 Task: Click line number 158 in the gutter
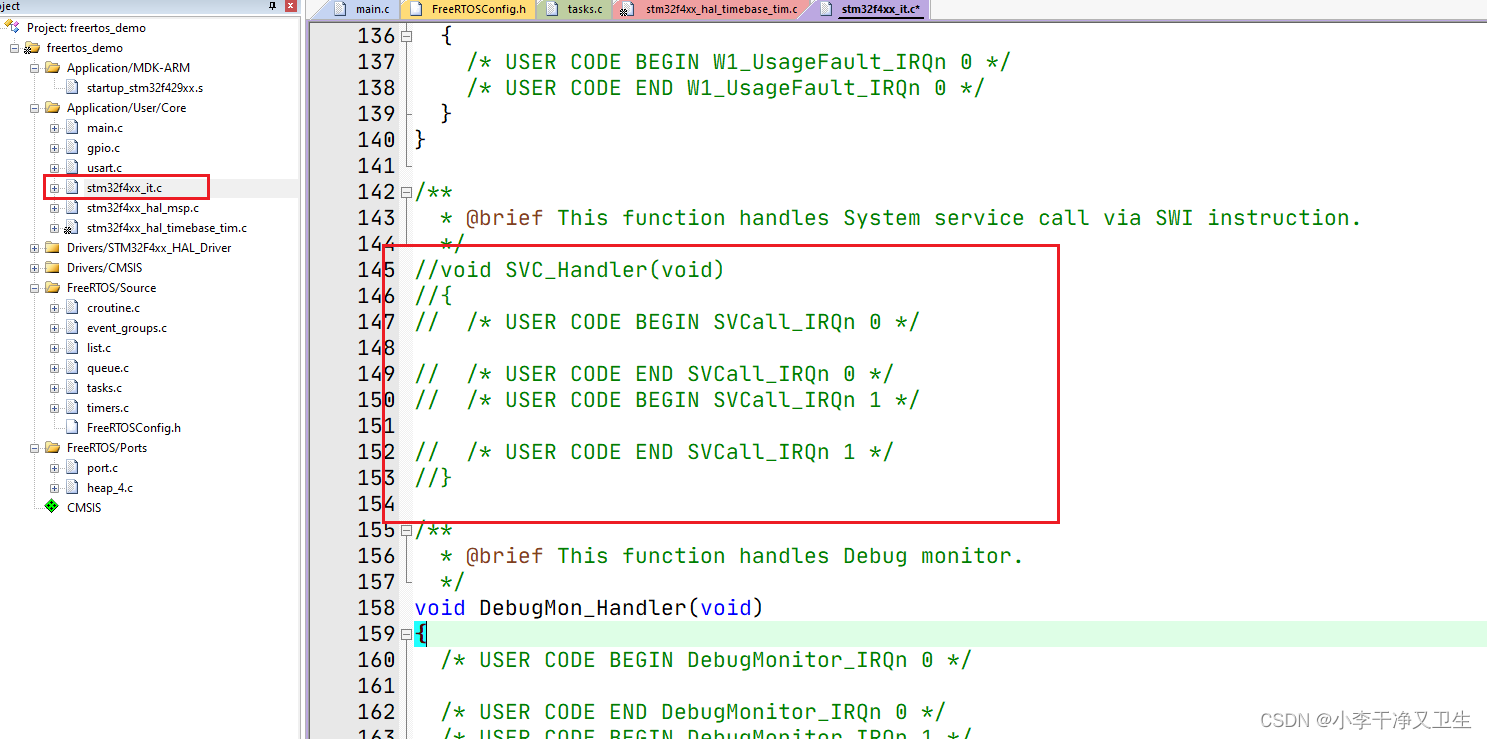click(376, 607)
